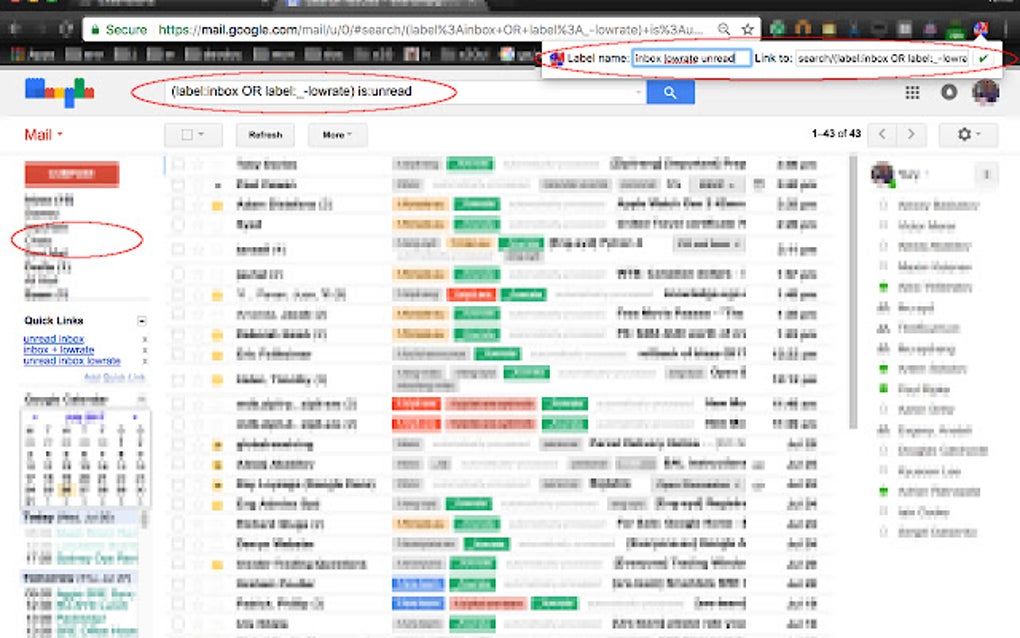Tick the select-all checkbox in the toolbar
Viewport: 1020px width, 638px height.
187,135
